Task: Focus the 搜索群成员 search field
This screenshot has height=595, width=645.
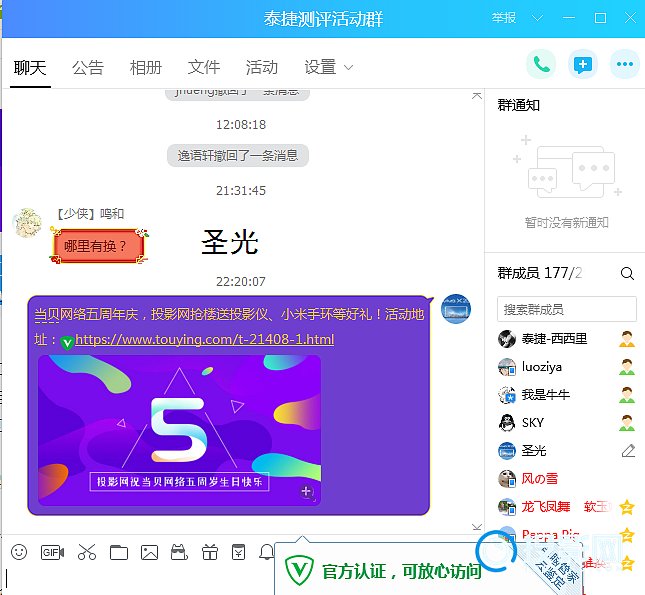Action: 567,309
